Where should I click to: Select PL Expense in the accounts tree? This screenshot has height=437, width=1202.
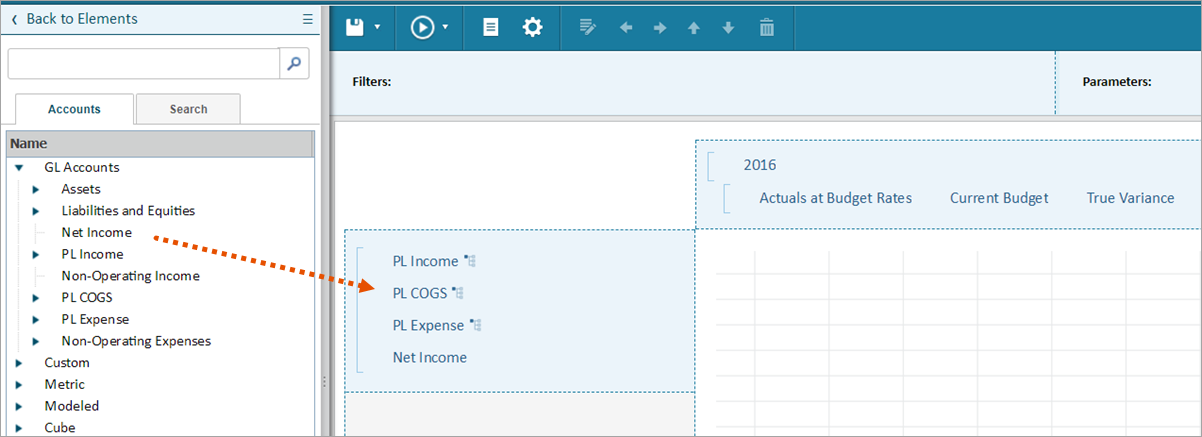coord(95,319)
